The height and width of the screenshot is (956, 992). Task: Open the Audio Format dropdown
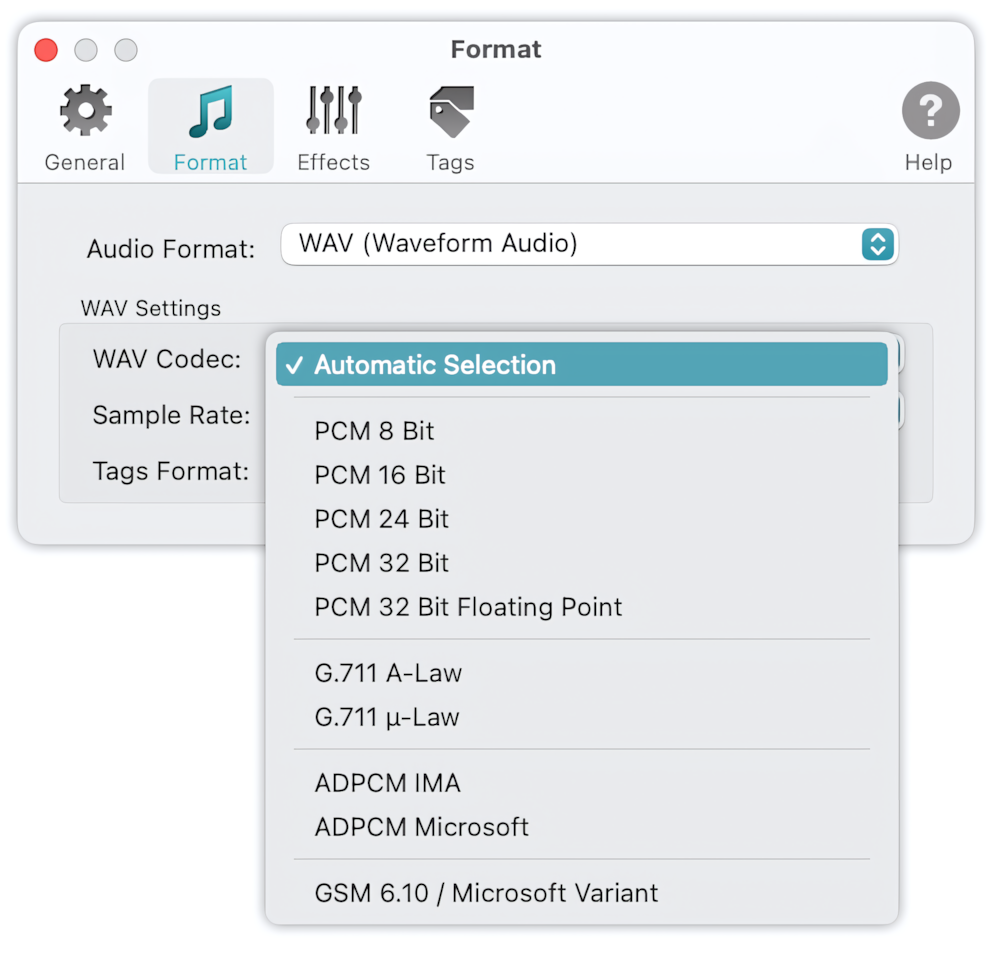point(589,244)
